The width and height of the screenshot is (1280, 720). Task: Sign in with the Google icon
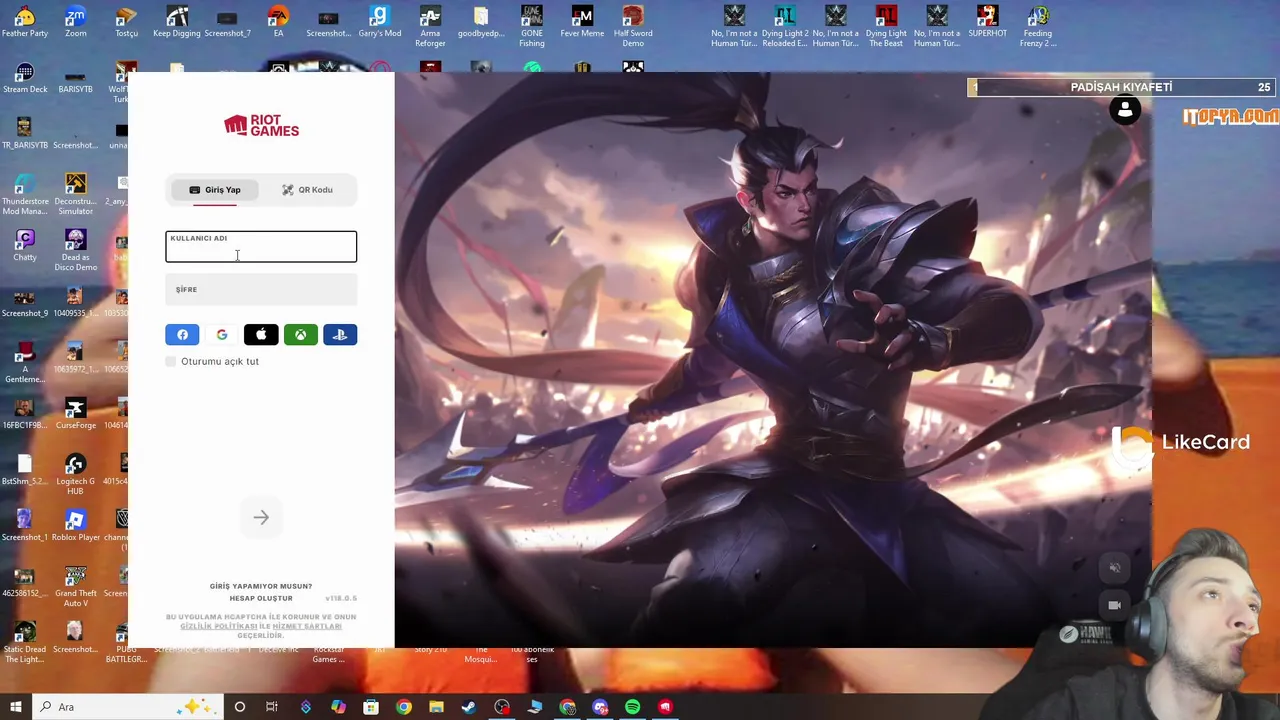click(222, 335)
